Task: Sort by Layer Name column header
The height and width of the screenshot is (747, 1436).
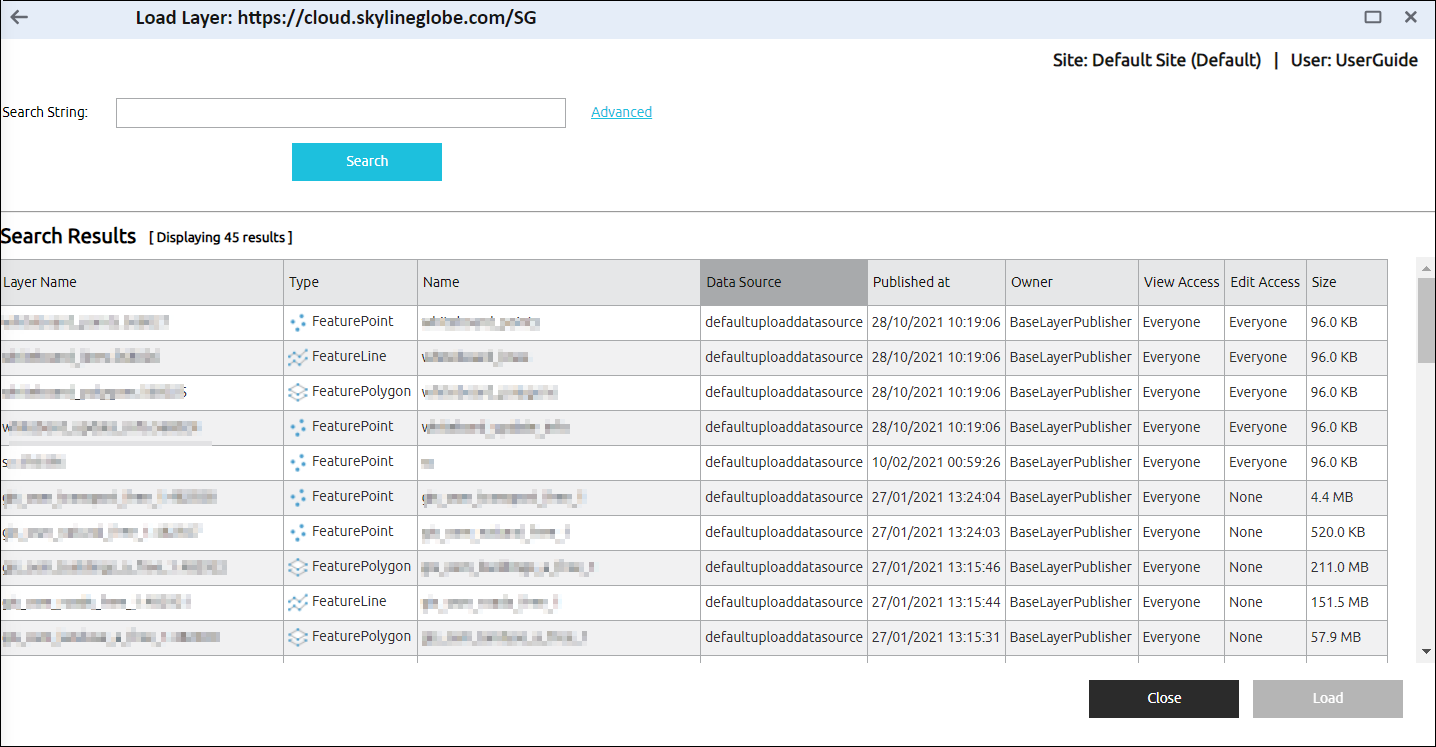Action: click(142, 282)
